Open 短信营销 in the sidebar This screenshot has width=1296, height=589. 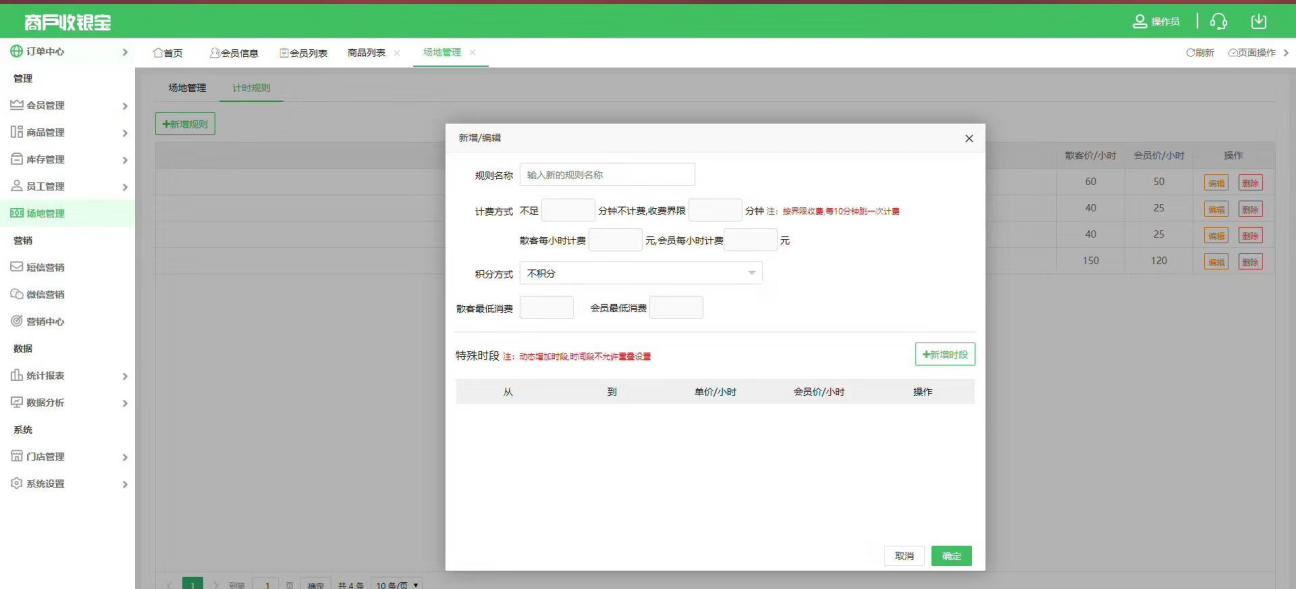tap(45, 267)
